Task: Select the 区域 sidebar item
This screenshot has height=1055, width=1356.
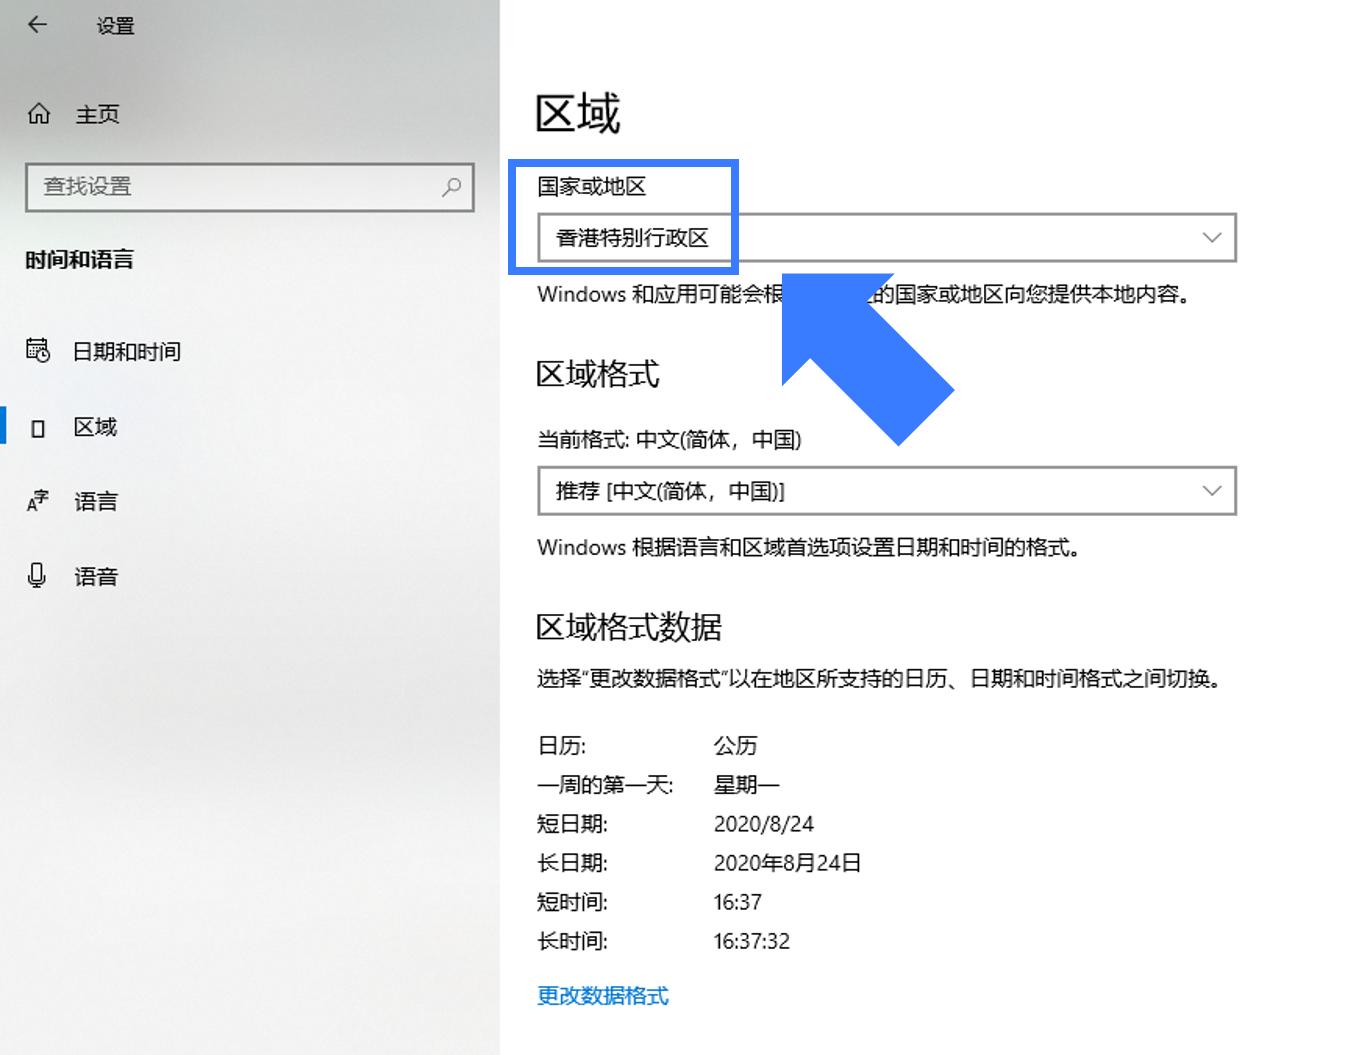Action: pos(97,426)
